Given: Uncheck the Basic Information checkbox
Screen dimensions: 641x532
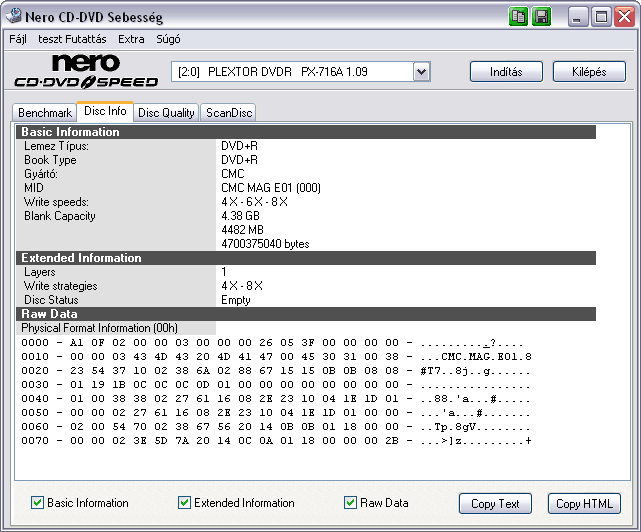Looking at the screenshot, I should 37,503.
